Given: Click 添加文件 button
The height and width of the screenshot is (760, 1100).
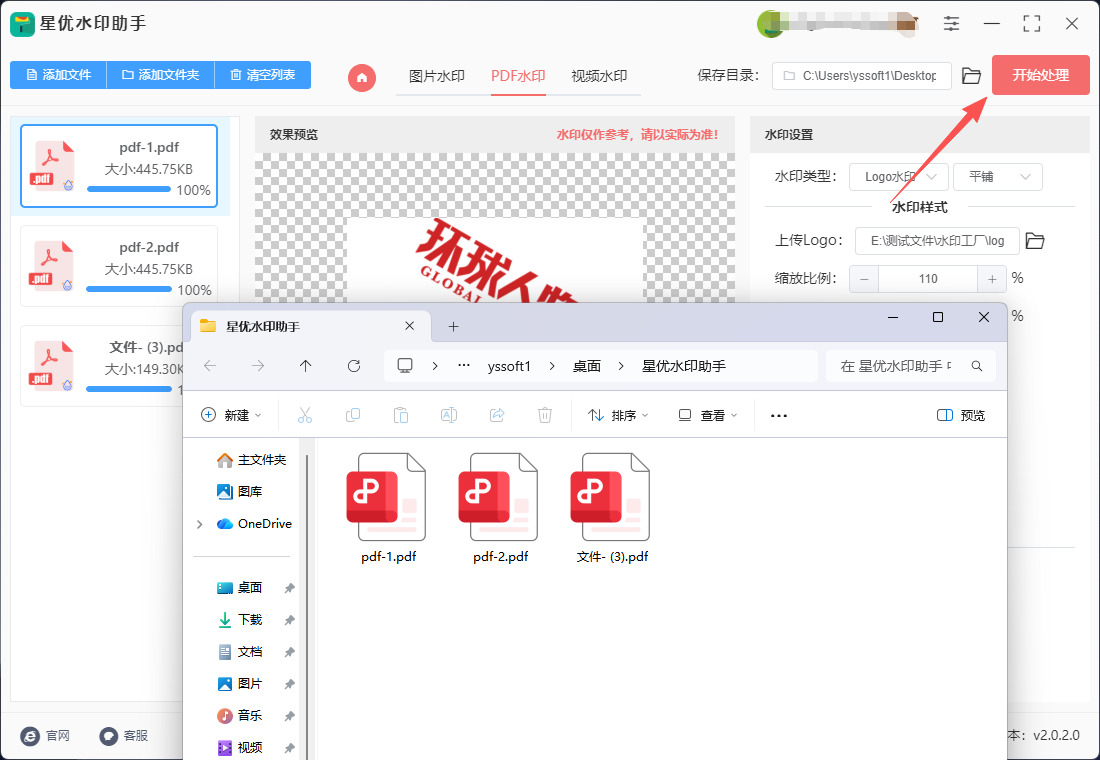Looking at the screenshot, I should [x=58, y=75].
